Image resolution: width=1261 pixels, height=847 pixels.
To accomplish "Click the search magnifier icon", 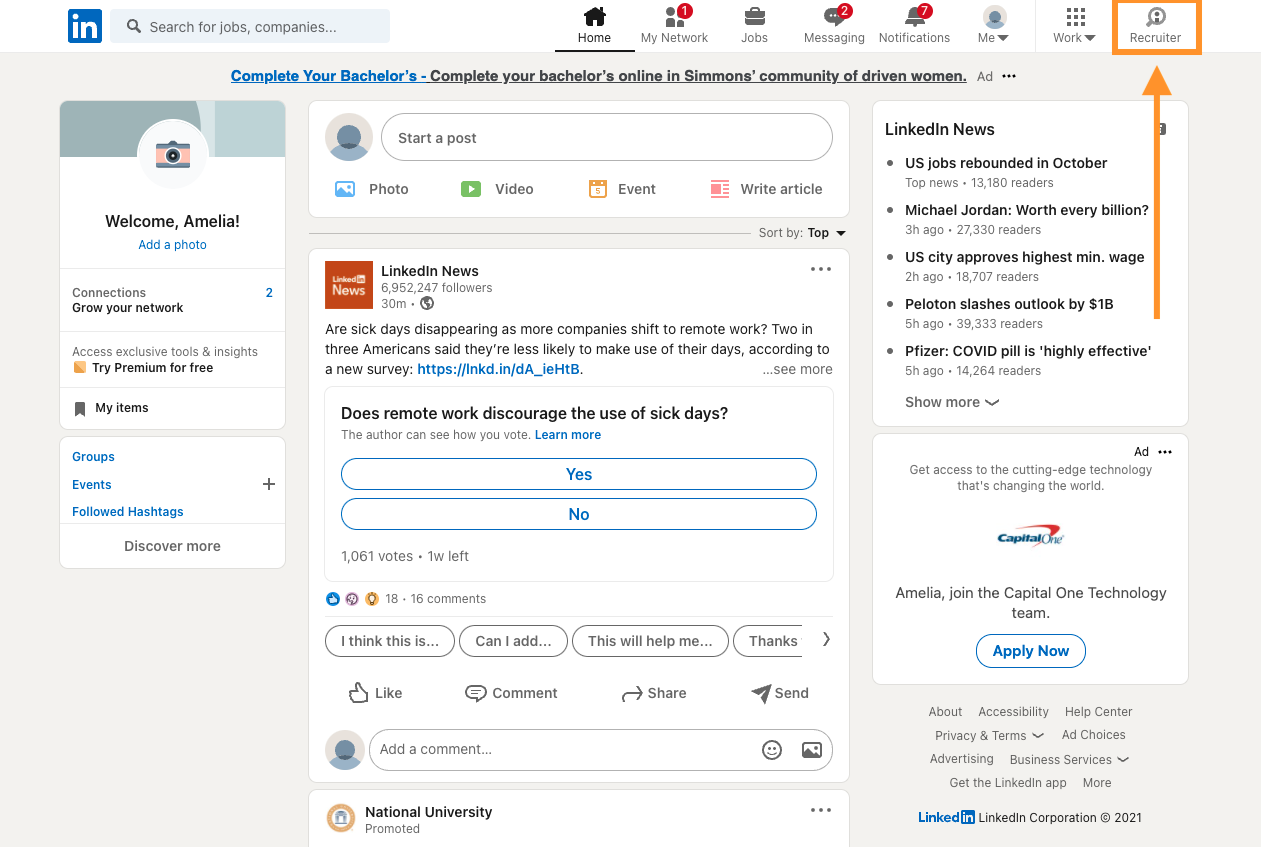I will coord(134,27).
